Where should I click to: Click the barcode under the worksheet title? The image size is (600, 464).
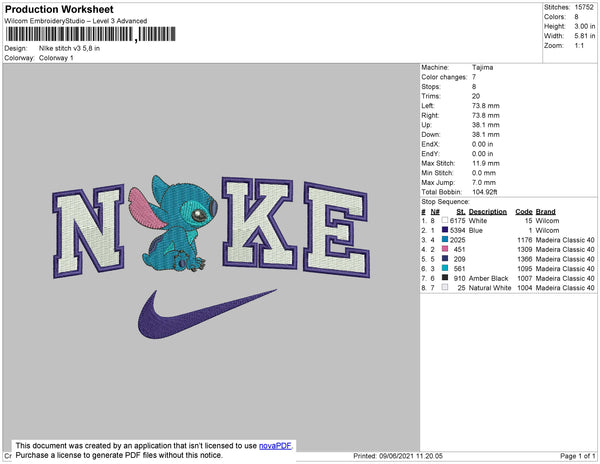coord(91,34)
